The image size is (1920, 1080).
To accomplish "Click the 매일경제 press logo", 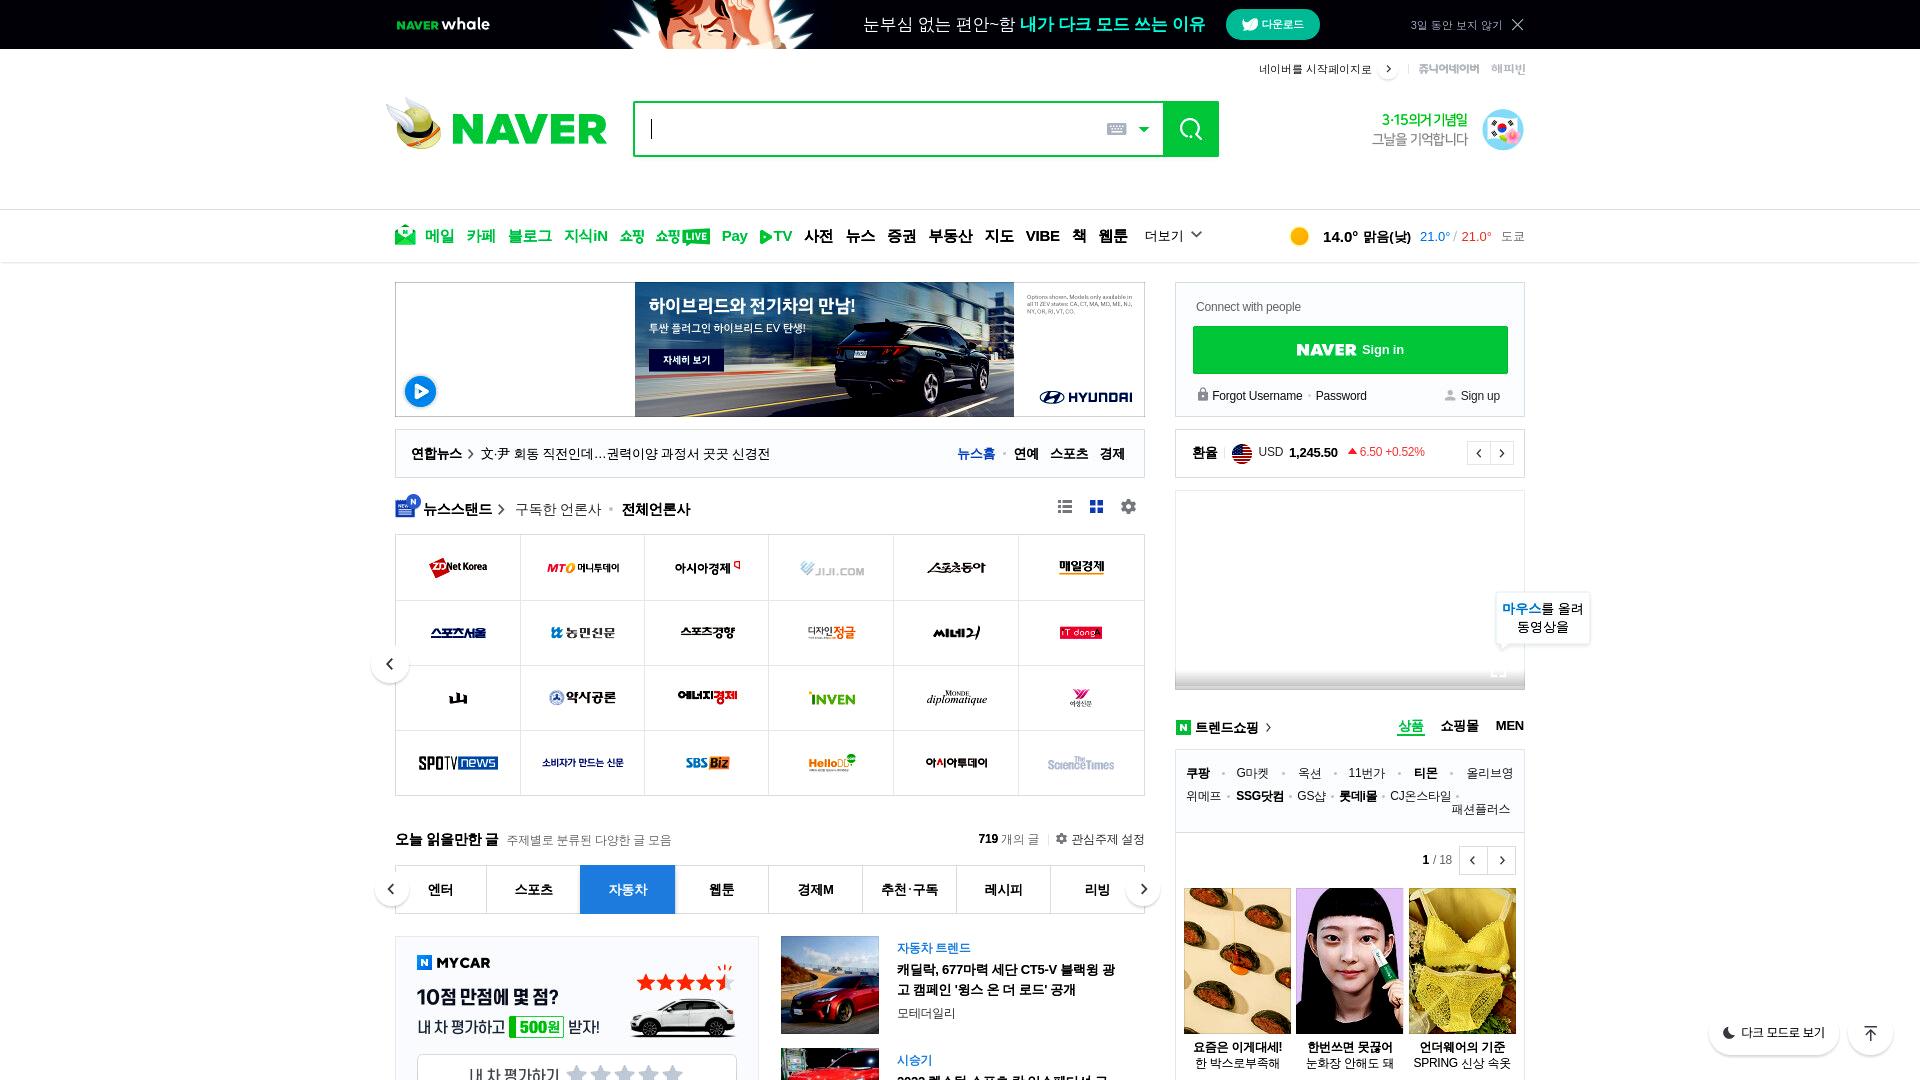I will 1081,568.
